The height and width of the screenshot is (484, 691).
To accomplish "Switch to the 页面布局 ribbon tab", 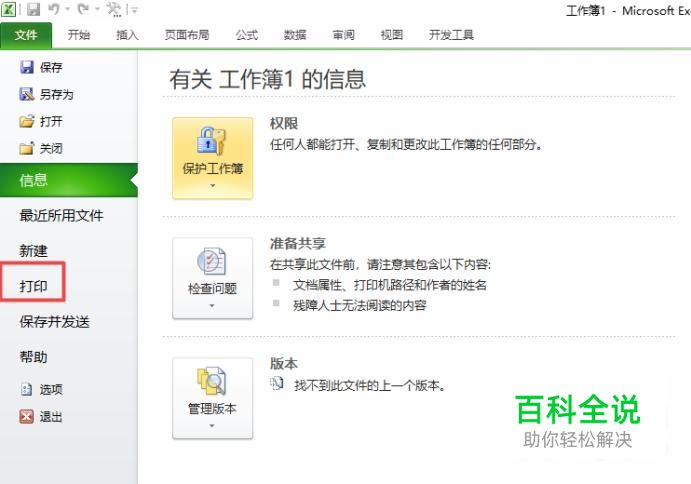I will point(187,35).
